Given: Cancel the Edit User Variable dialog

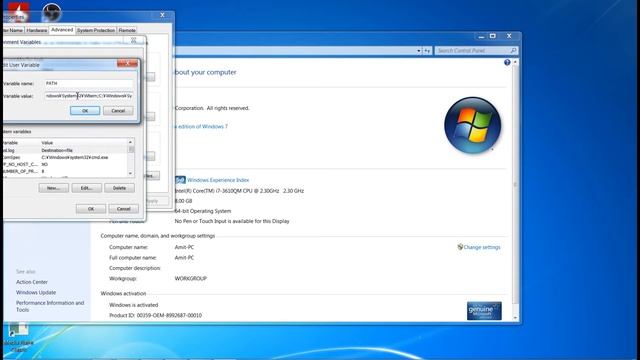Looking at the screenshot, I should click(x=118, y=111).
